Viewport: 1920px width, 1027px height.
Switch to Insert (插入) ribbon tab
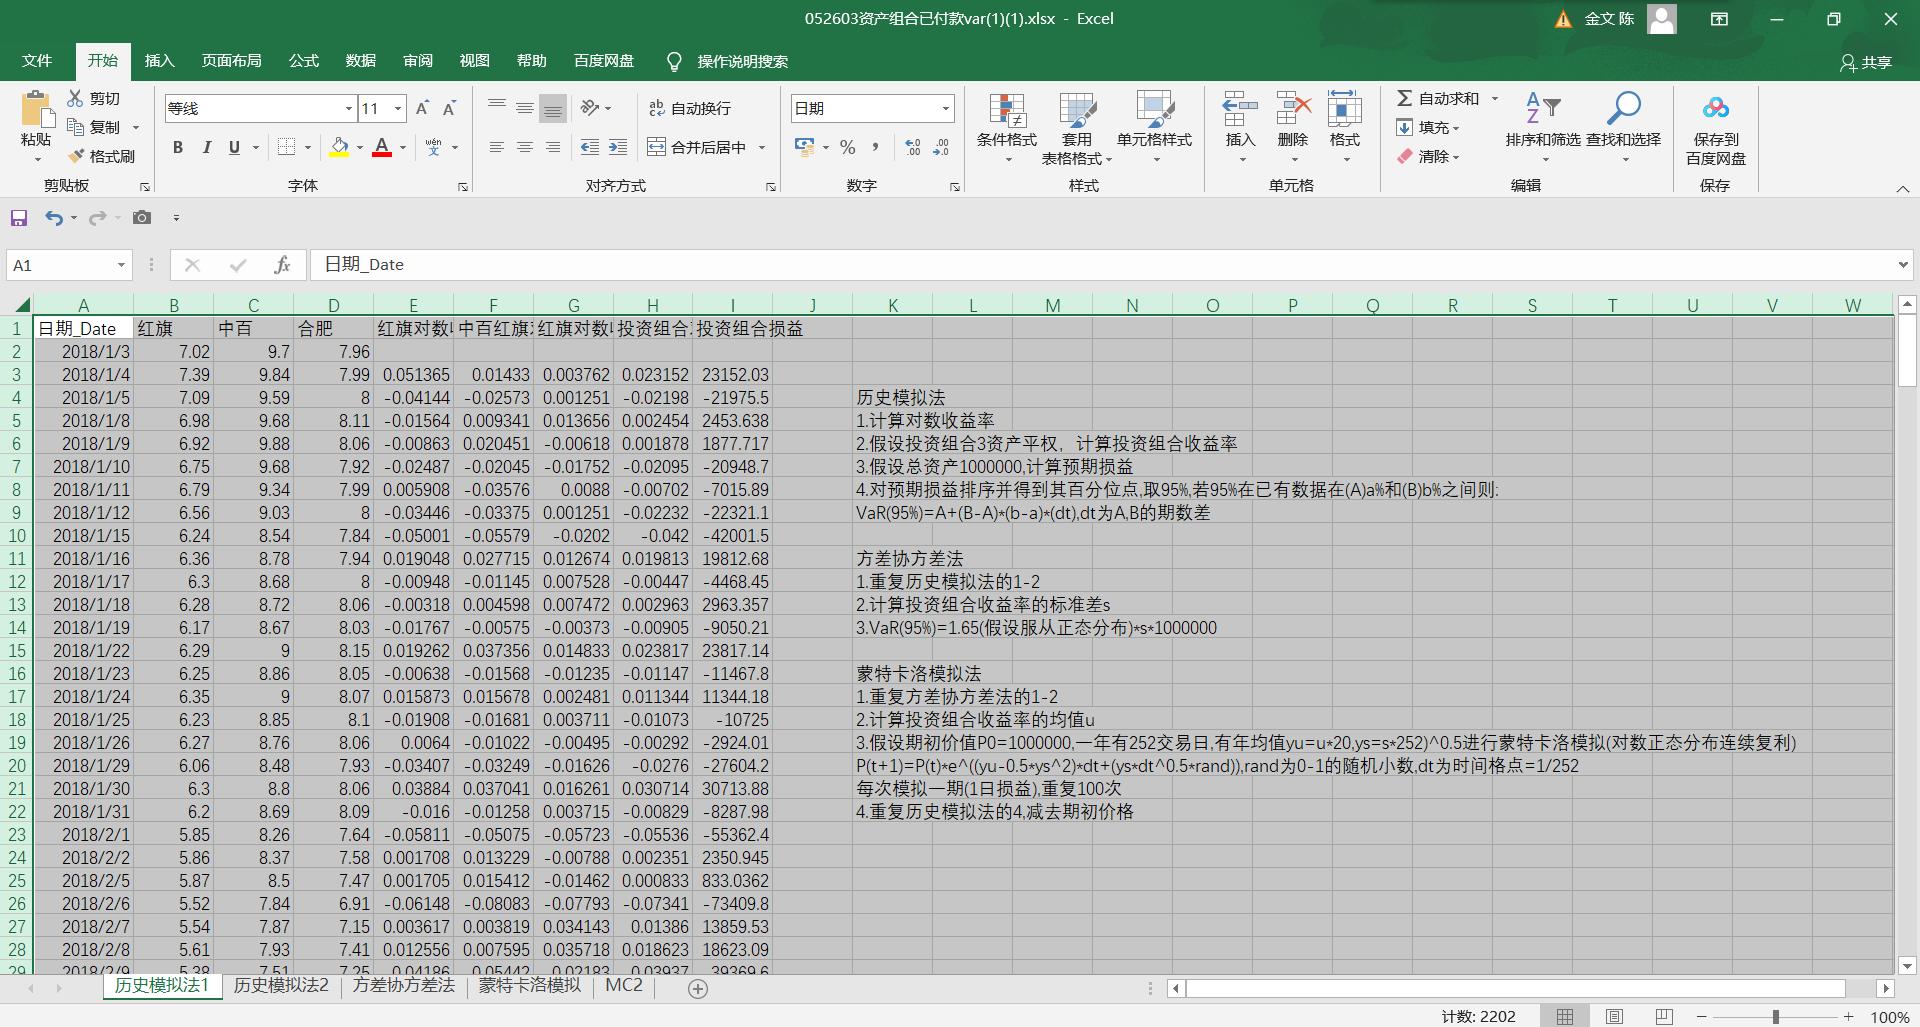click(160, 61)
